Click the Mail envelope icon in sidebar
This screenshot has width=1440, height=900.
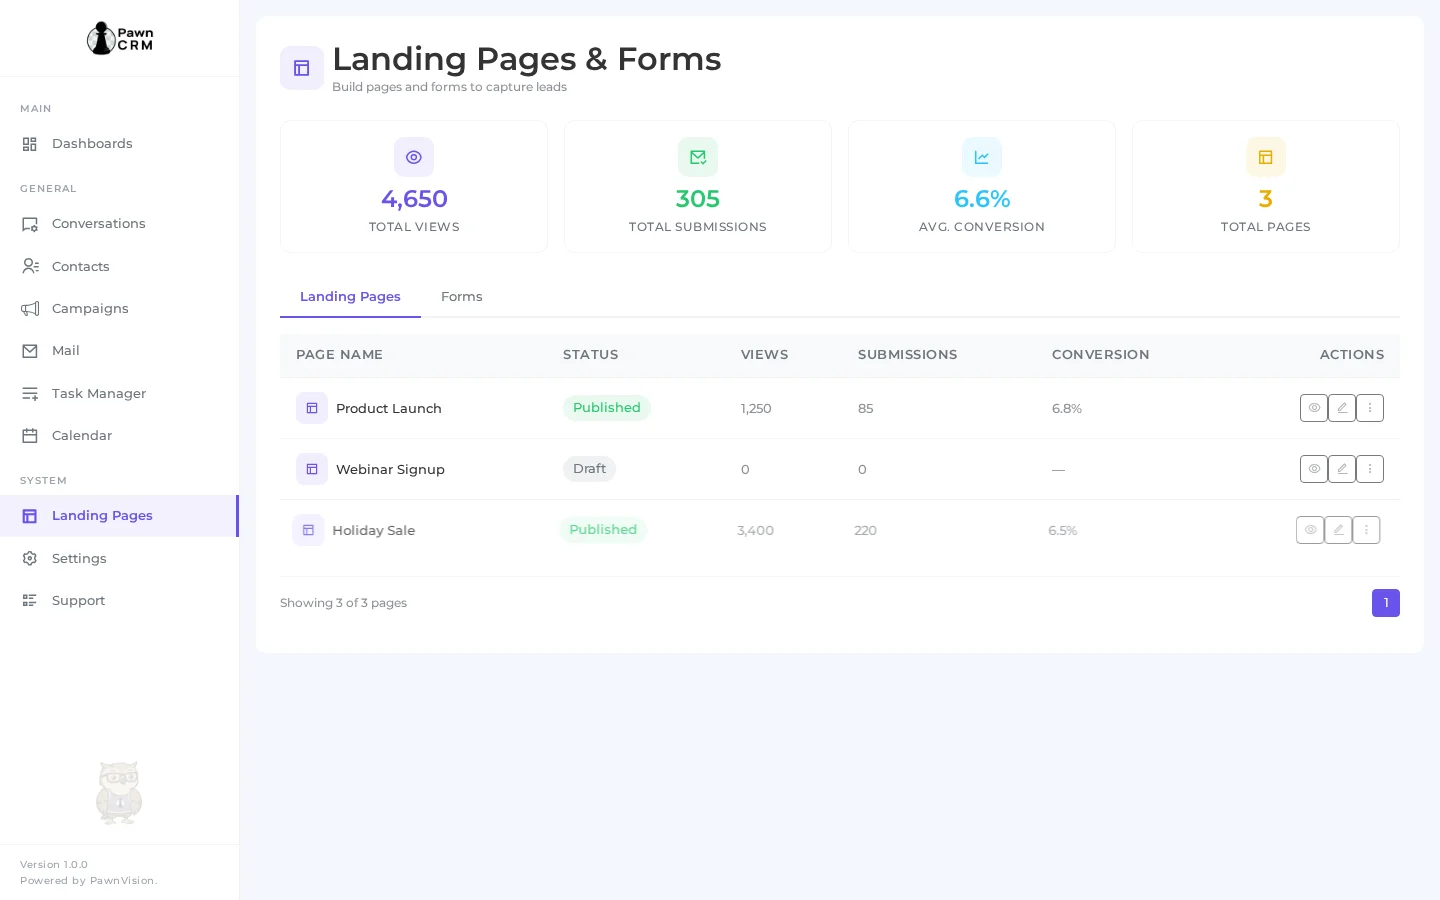pyautogui.click(x=30, y=350)
